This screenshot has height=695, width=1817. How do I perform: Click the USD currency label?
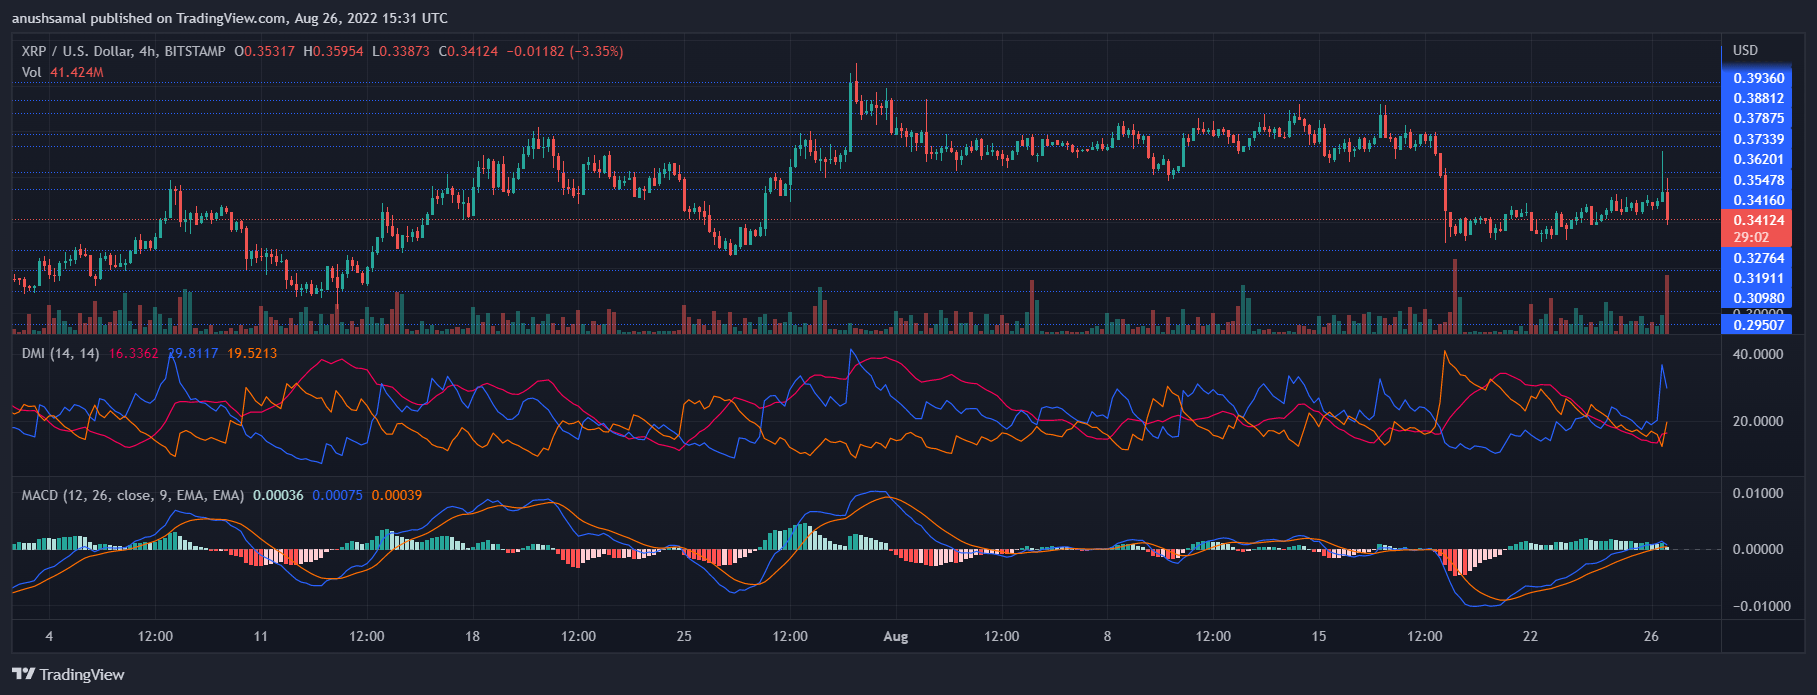pos(1745,50)
